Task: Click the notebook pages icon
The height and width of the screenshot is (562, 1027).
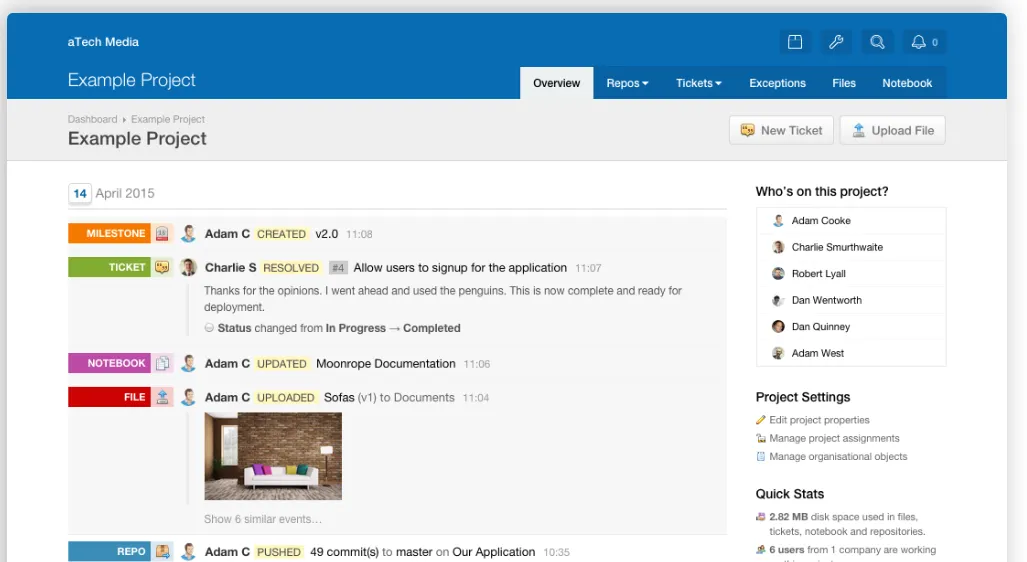Action: 162,363
